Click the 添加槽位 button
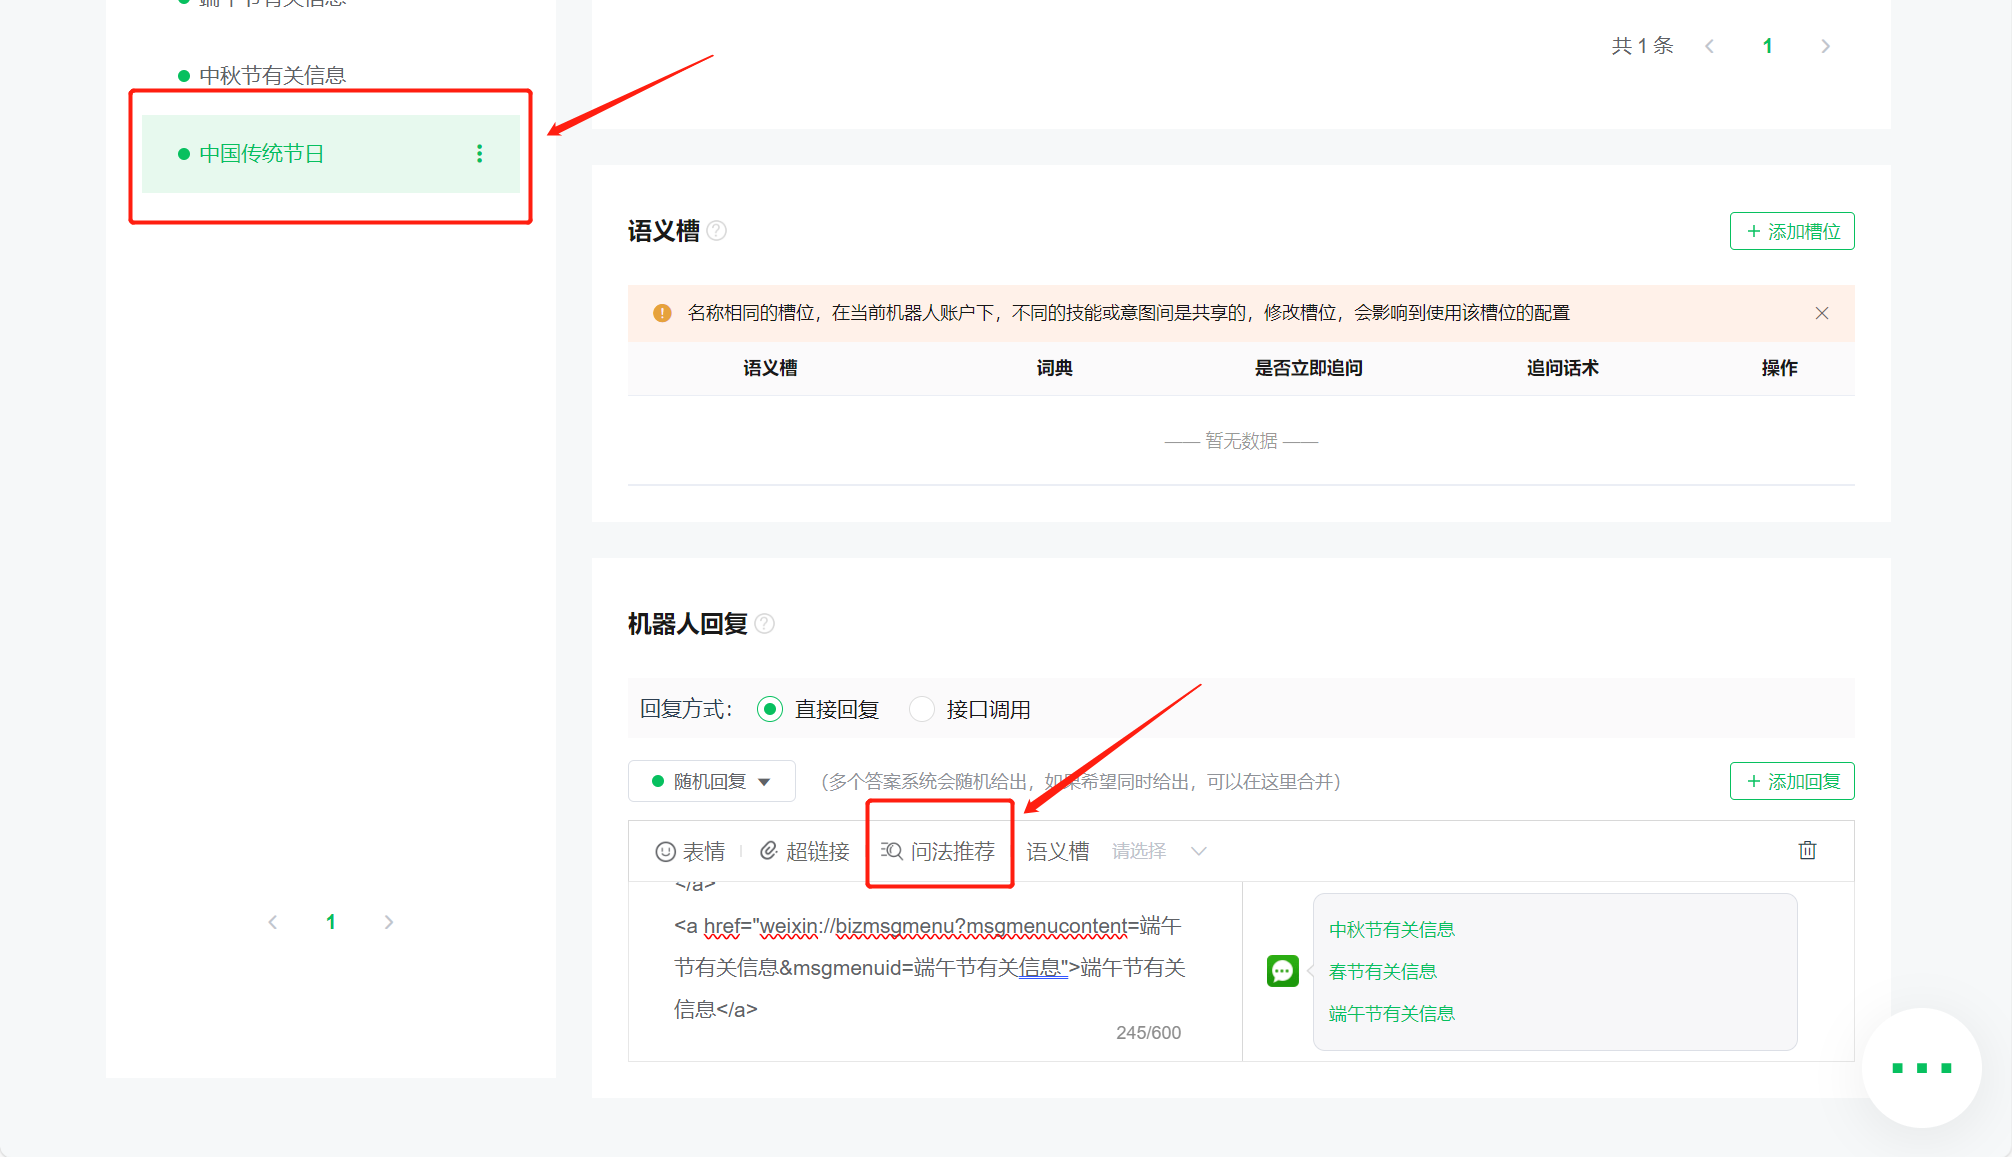2012x1157 pixels. click(1792, 231)
